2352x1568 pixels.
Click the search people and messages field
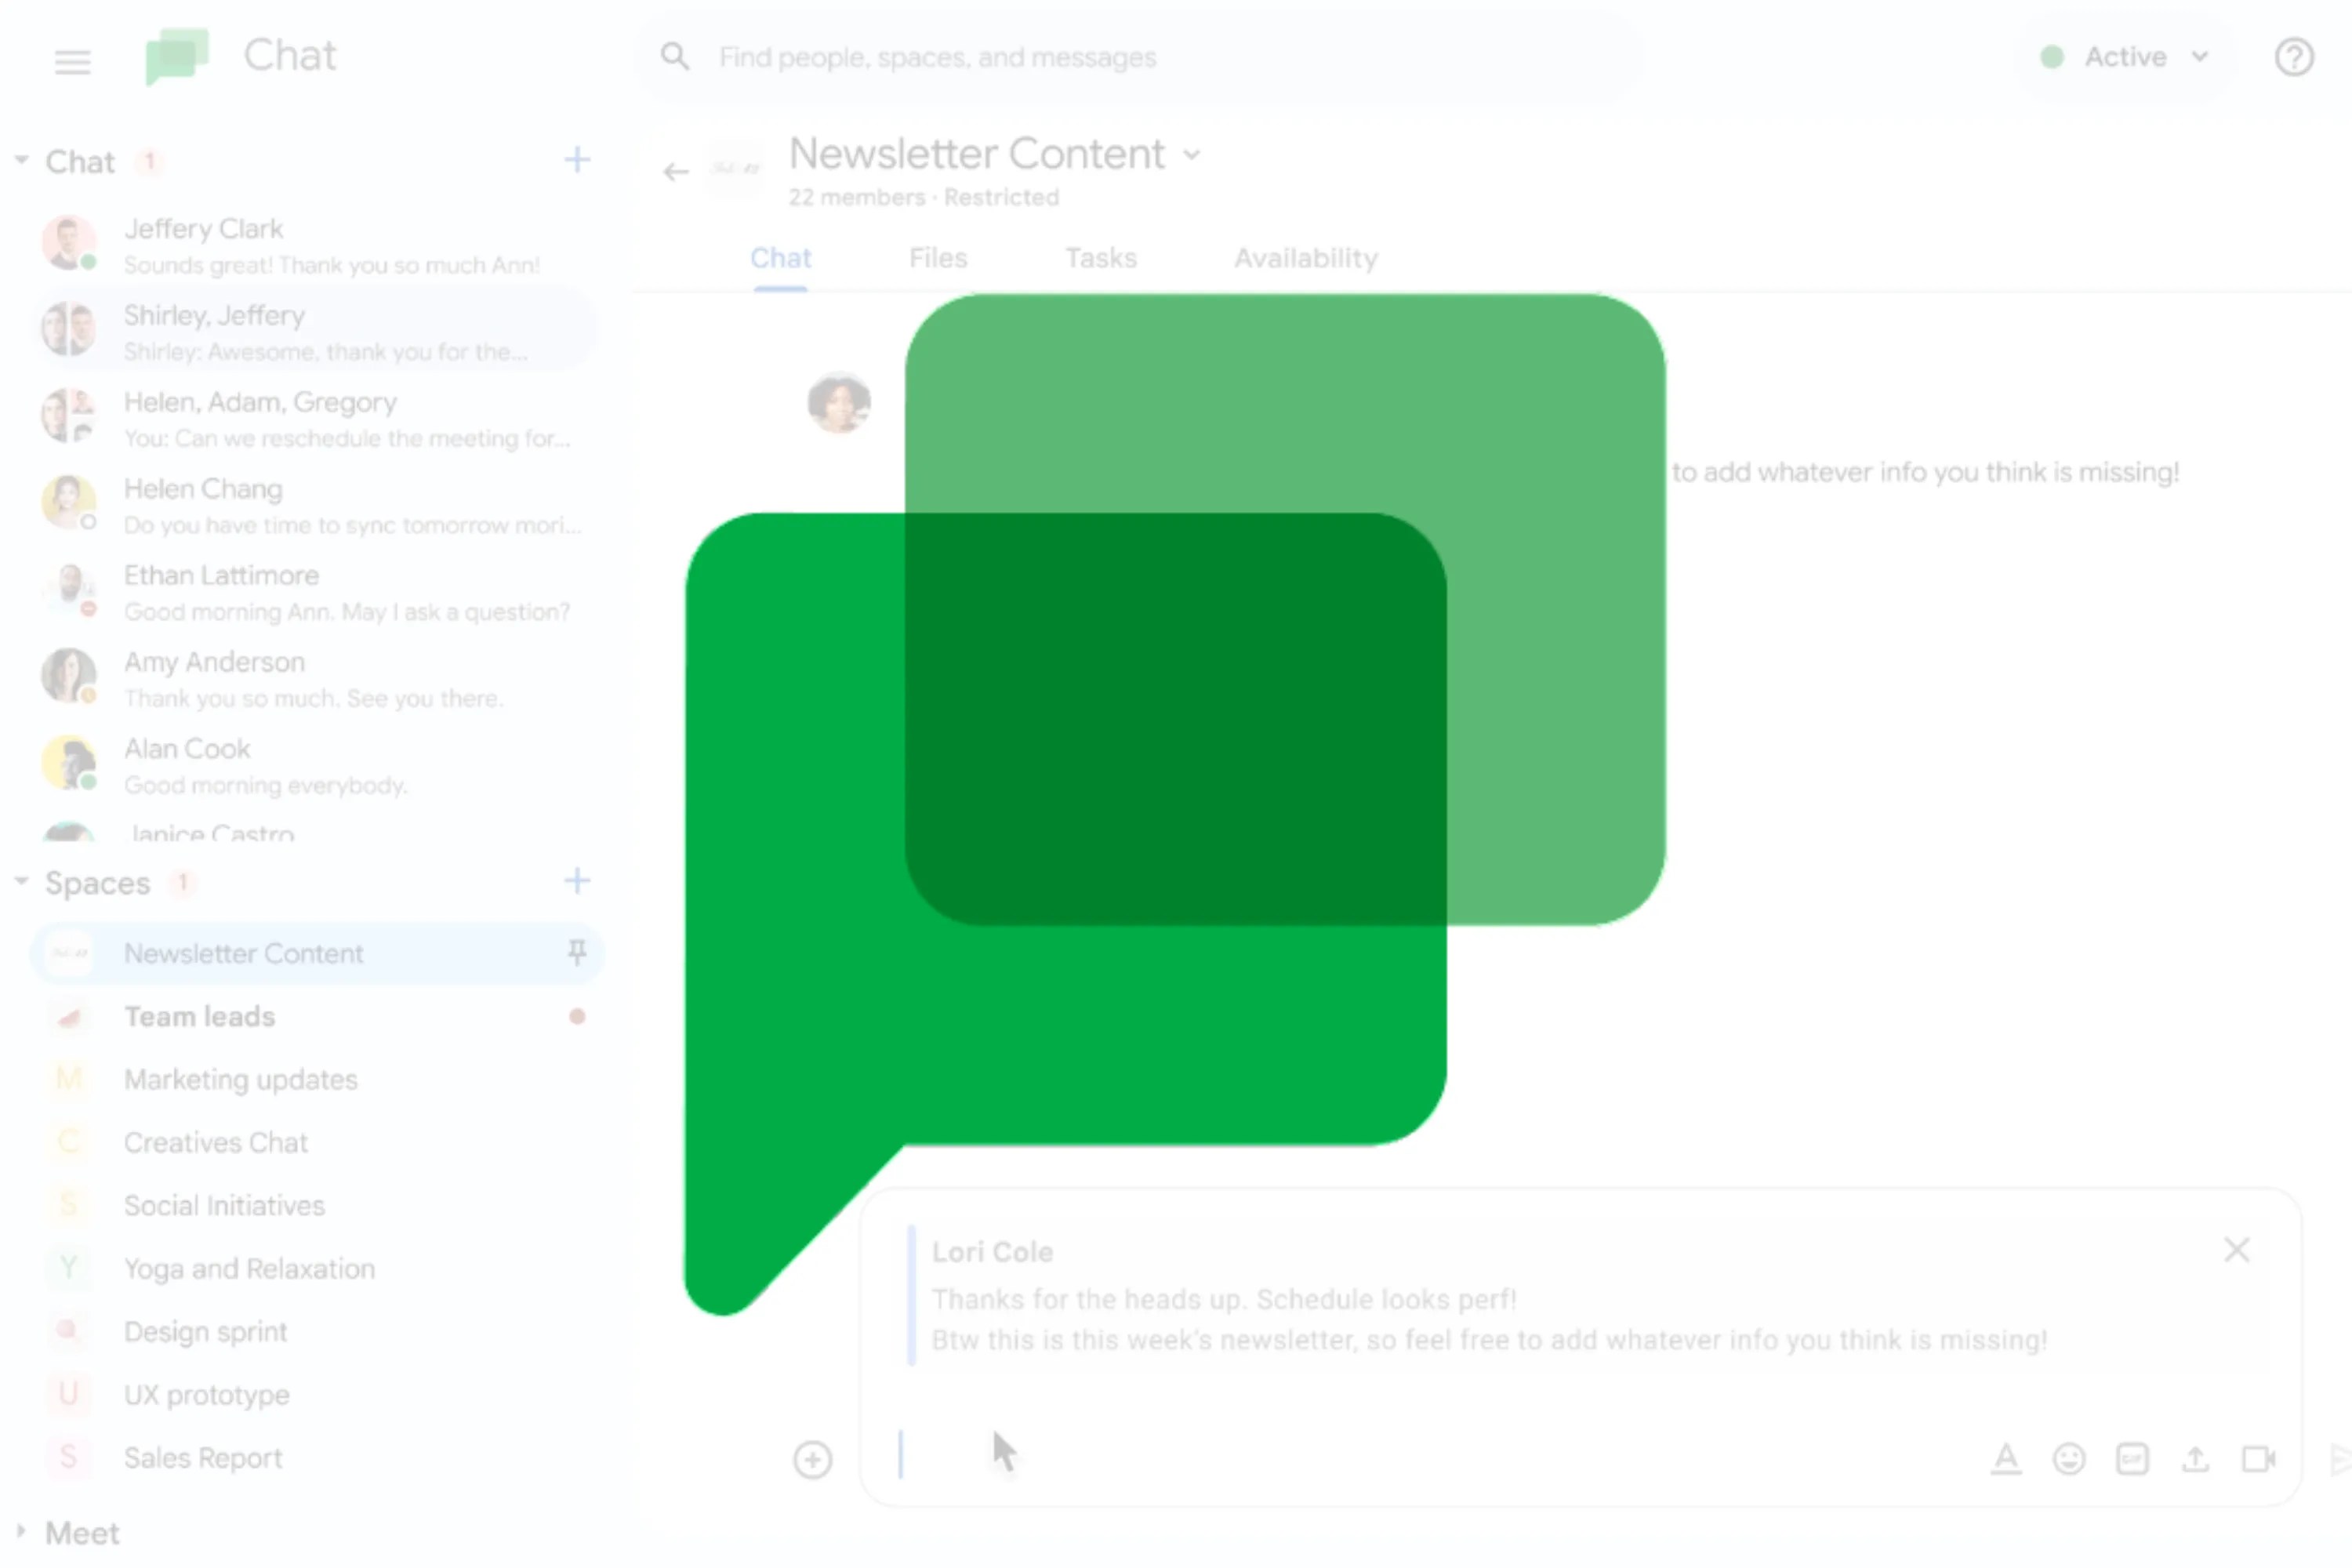pyautogui.click(x=1140, y=57)
